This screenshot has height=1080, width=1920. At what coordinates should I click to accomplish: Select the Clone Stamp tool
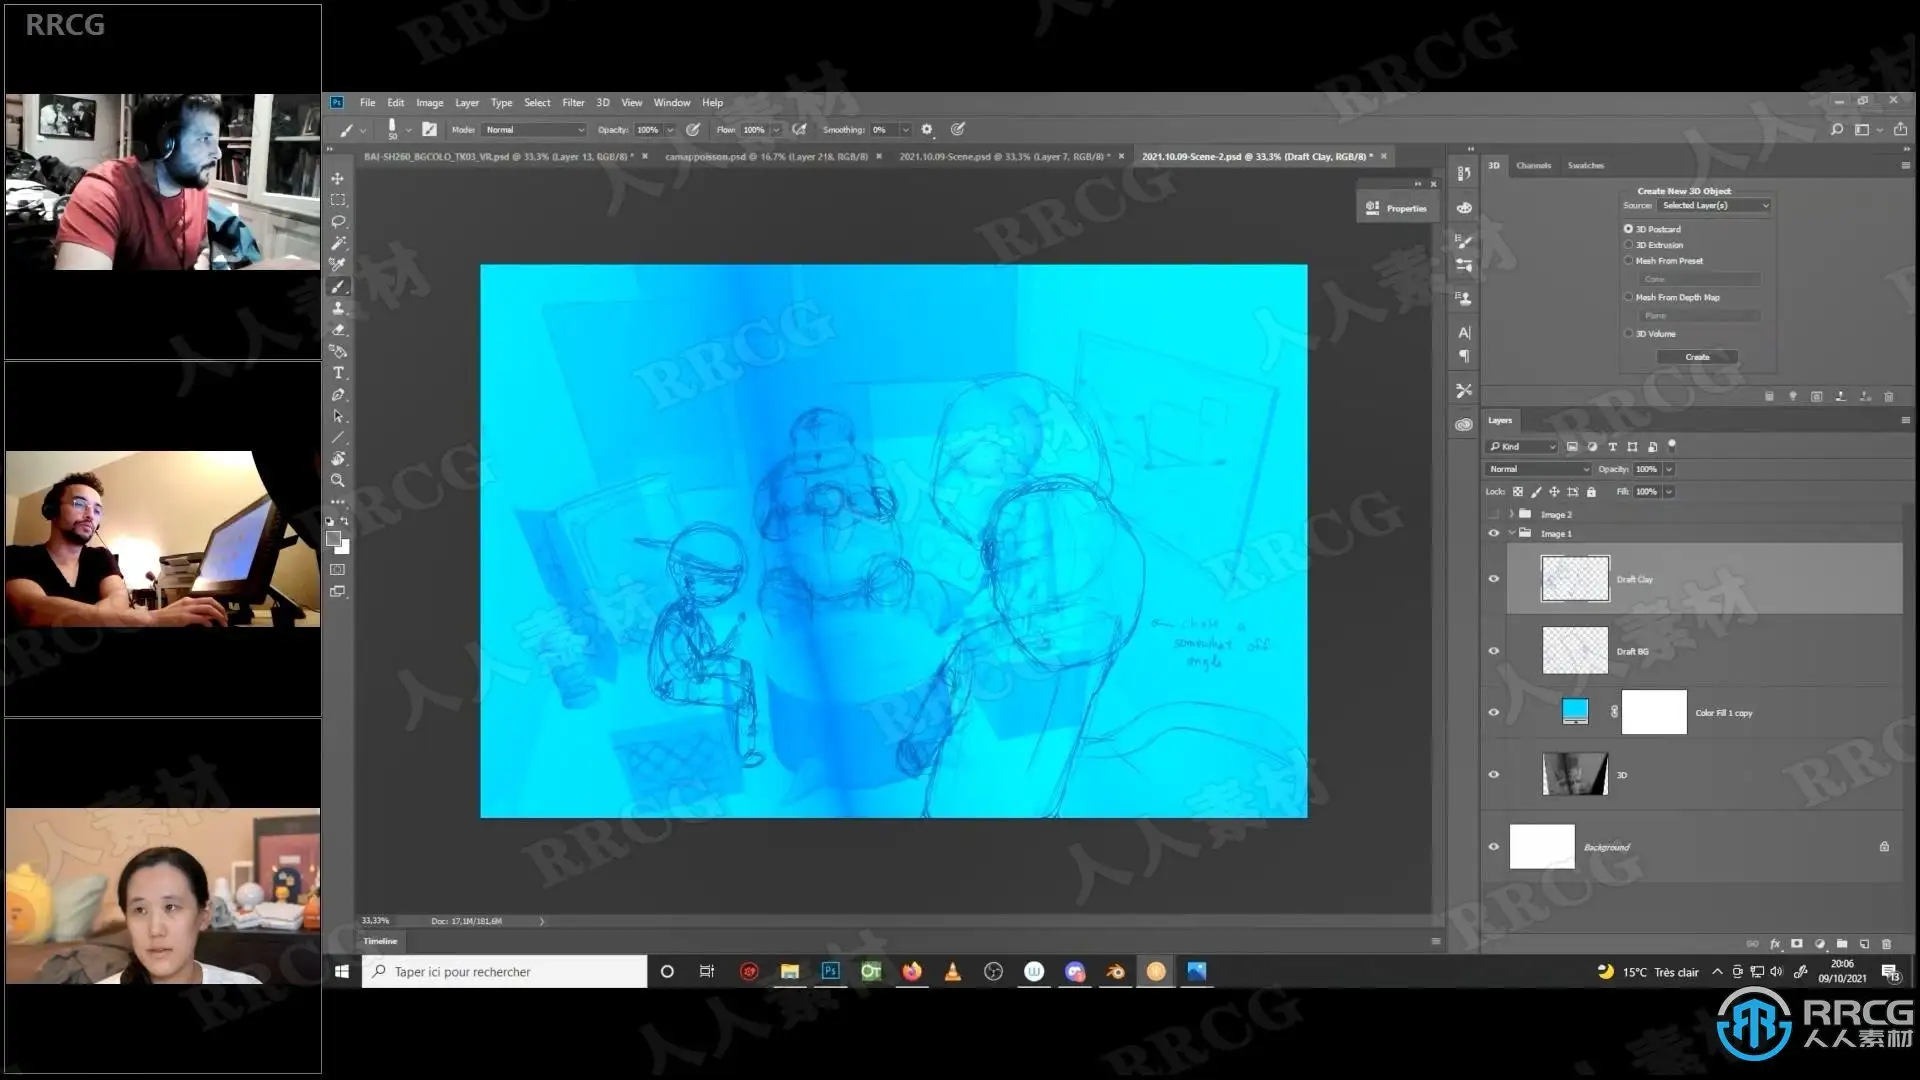pos(338,308)
